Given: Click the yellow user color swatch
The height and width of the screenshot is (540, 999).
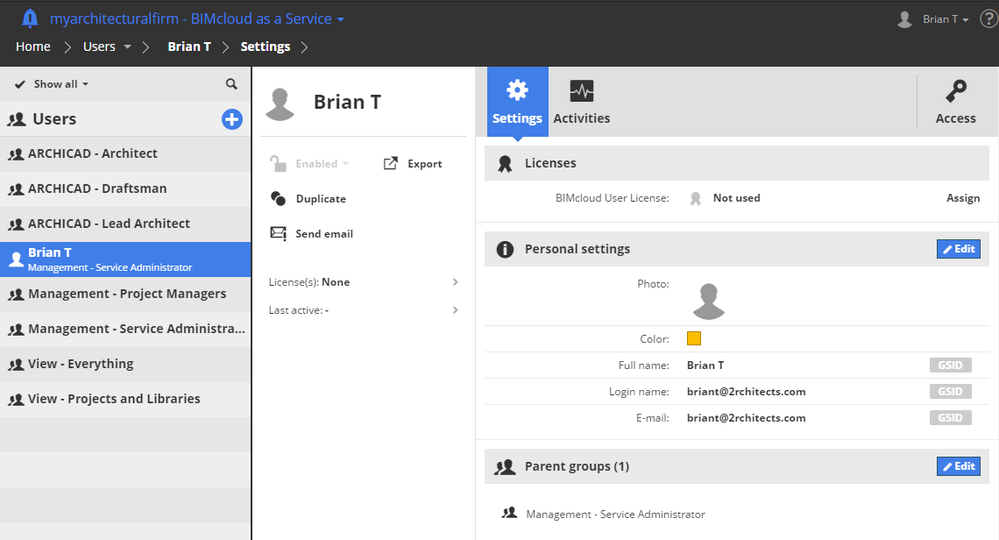Looking at the screenshot, I should [694, 338].
